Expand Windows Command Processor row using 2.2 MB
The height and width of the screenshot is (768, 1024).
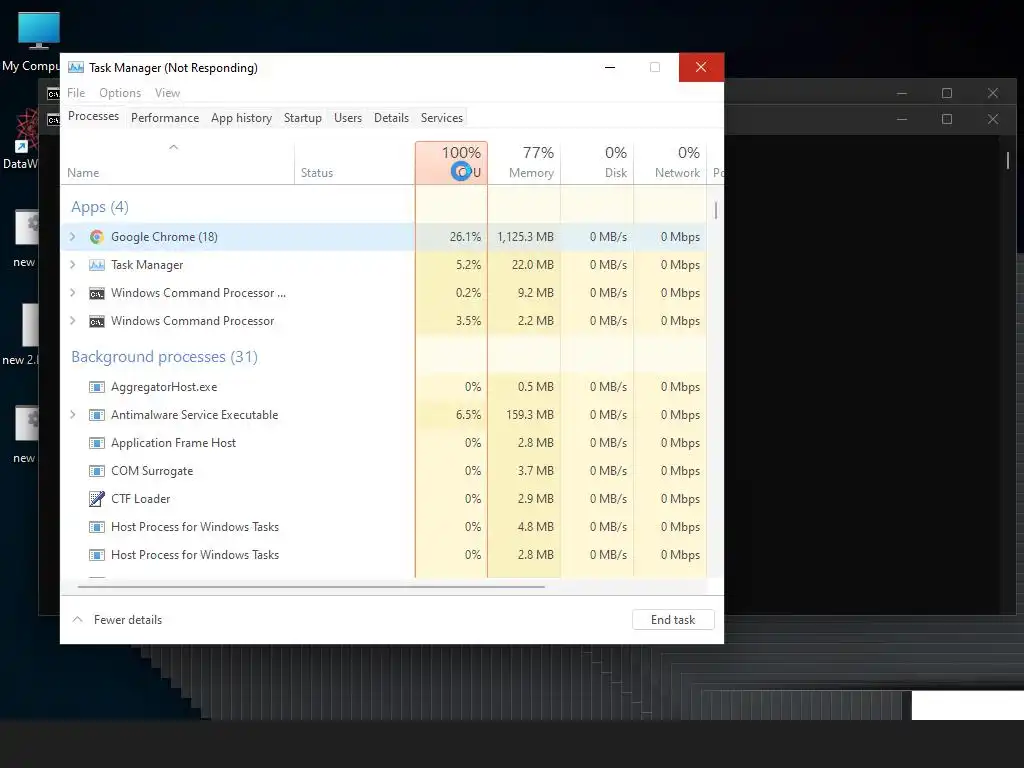click(72, 321)
